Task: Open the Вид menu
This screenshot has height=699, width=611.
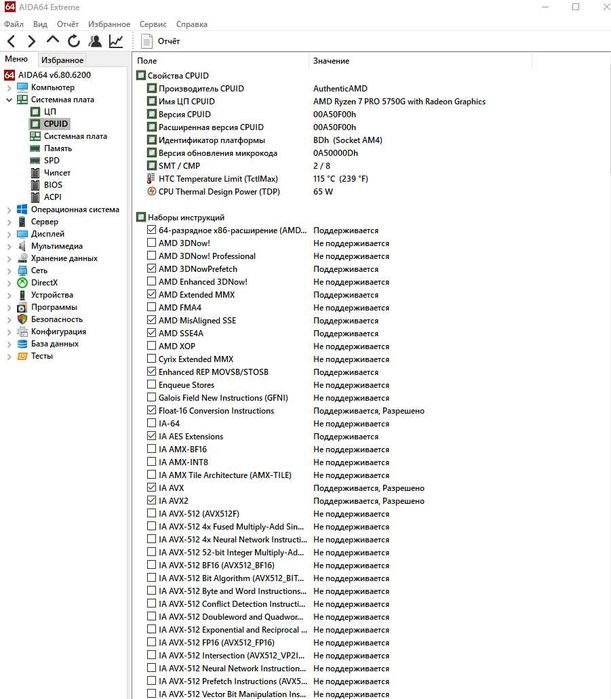Action: [40, 24]
